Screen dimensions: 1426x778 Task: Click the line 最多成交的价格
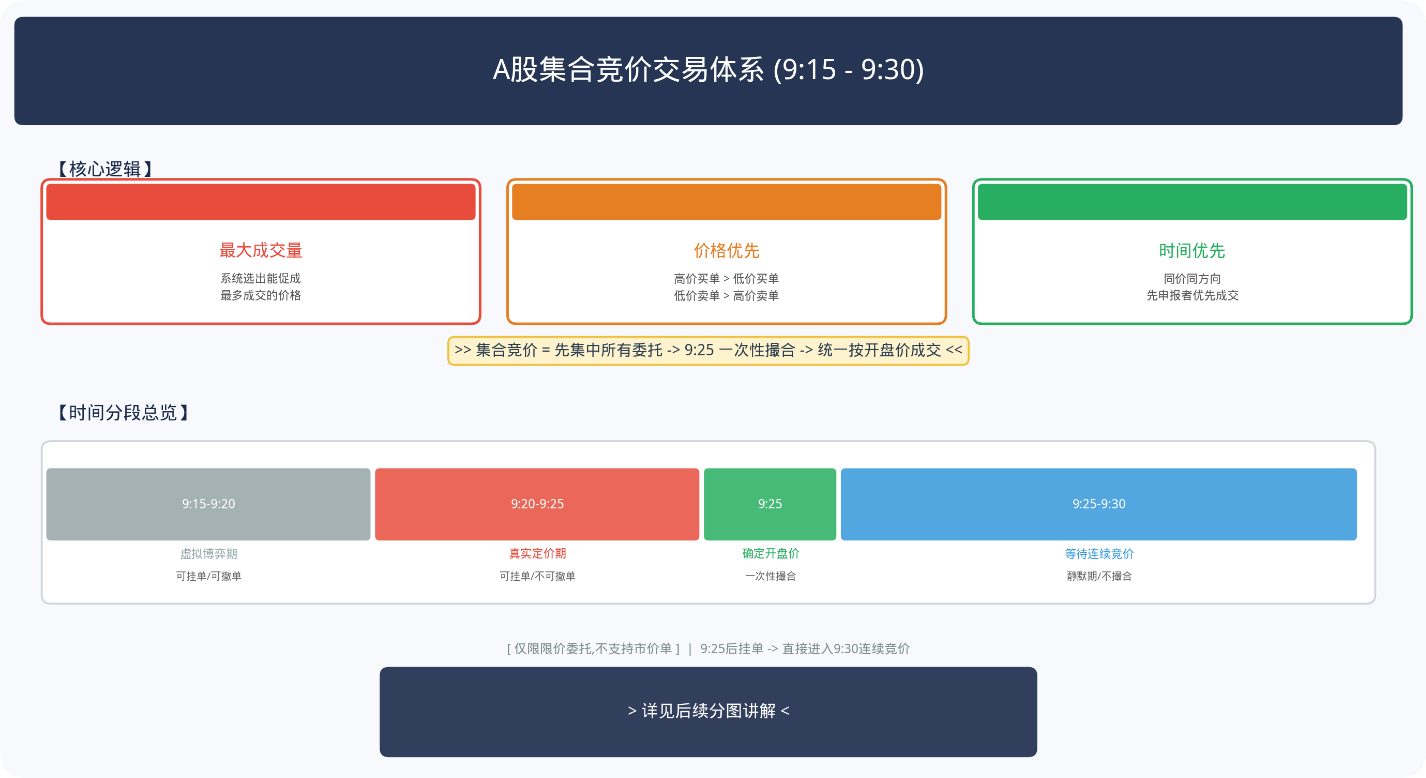pos(261,296)
